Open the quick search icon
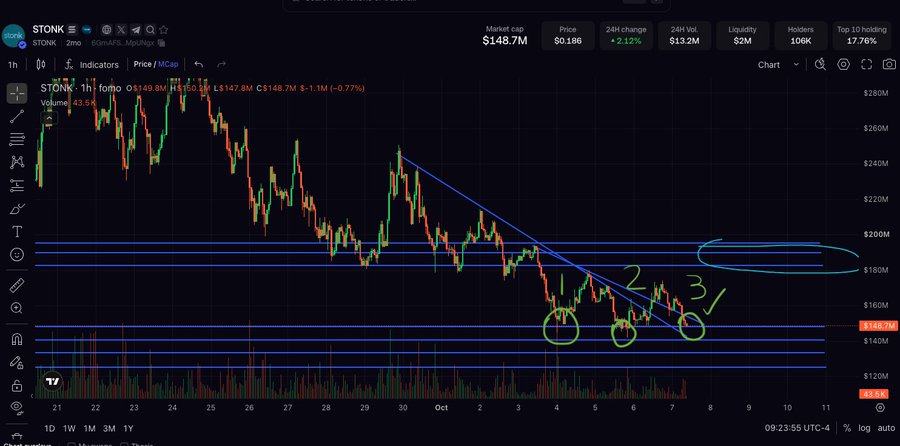The width and height of the screenshot is (900, 446). coord(820,64)
